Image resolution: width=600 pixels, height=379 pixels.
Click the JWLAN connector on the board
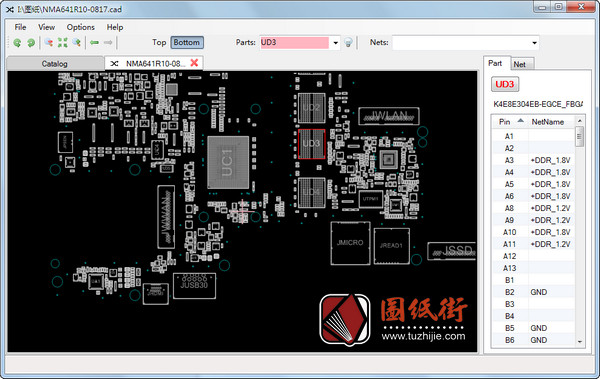click(389, 116)
